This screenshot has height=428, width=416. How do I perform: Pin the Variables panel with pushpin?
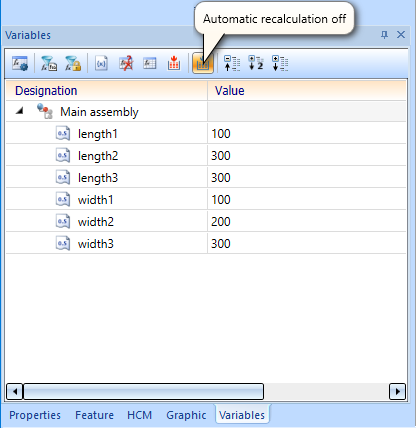click(384, 35)
